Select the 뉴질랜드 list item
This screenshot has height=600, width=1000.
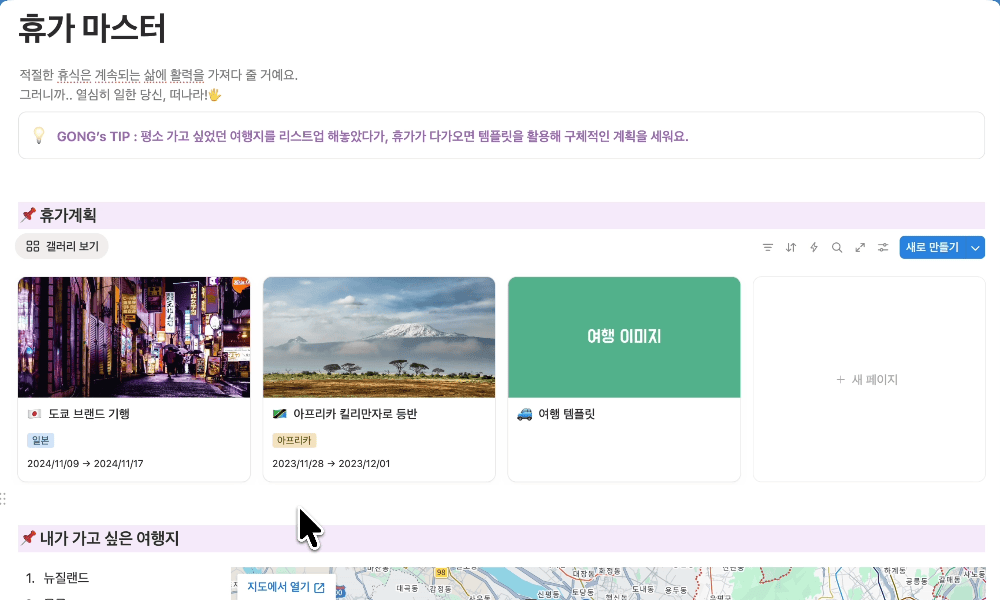coord(66,578)
